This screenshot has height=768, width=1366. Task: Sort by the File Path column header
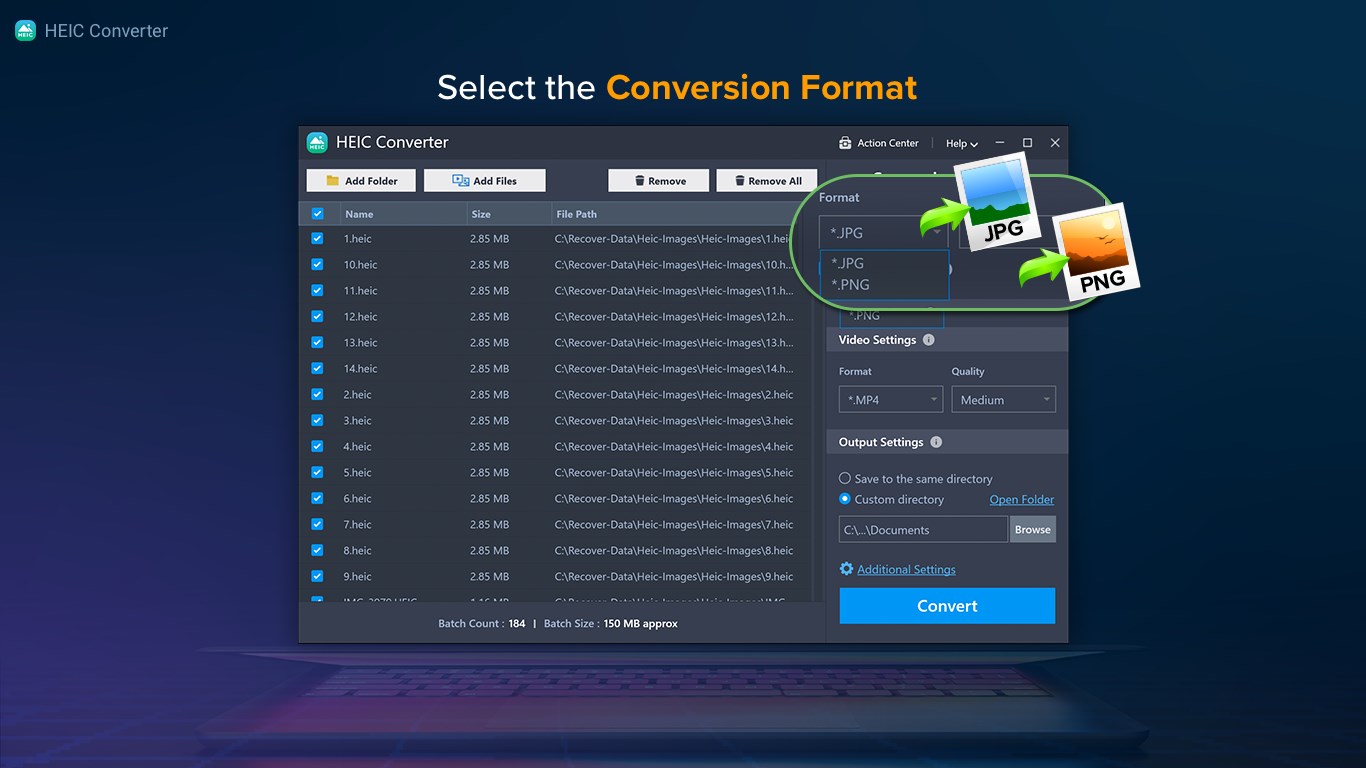coord(684,214)
